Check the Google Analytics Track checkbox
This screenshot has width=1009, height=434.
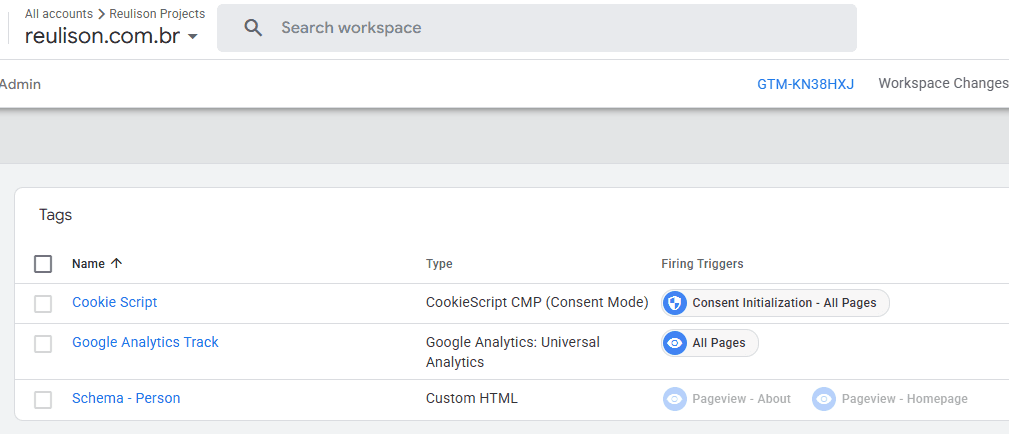43,344
